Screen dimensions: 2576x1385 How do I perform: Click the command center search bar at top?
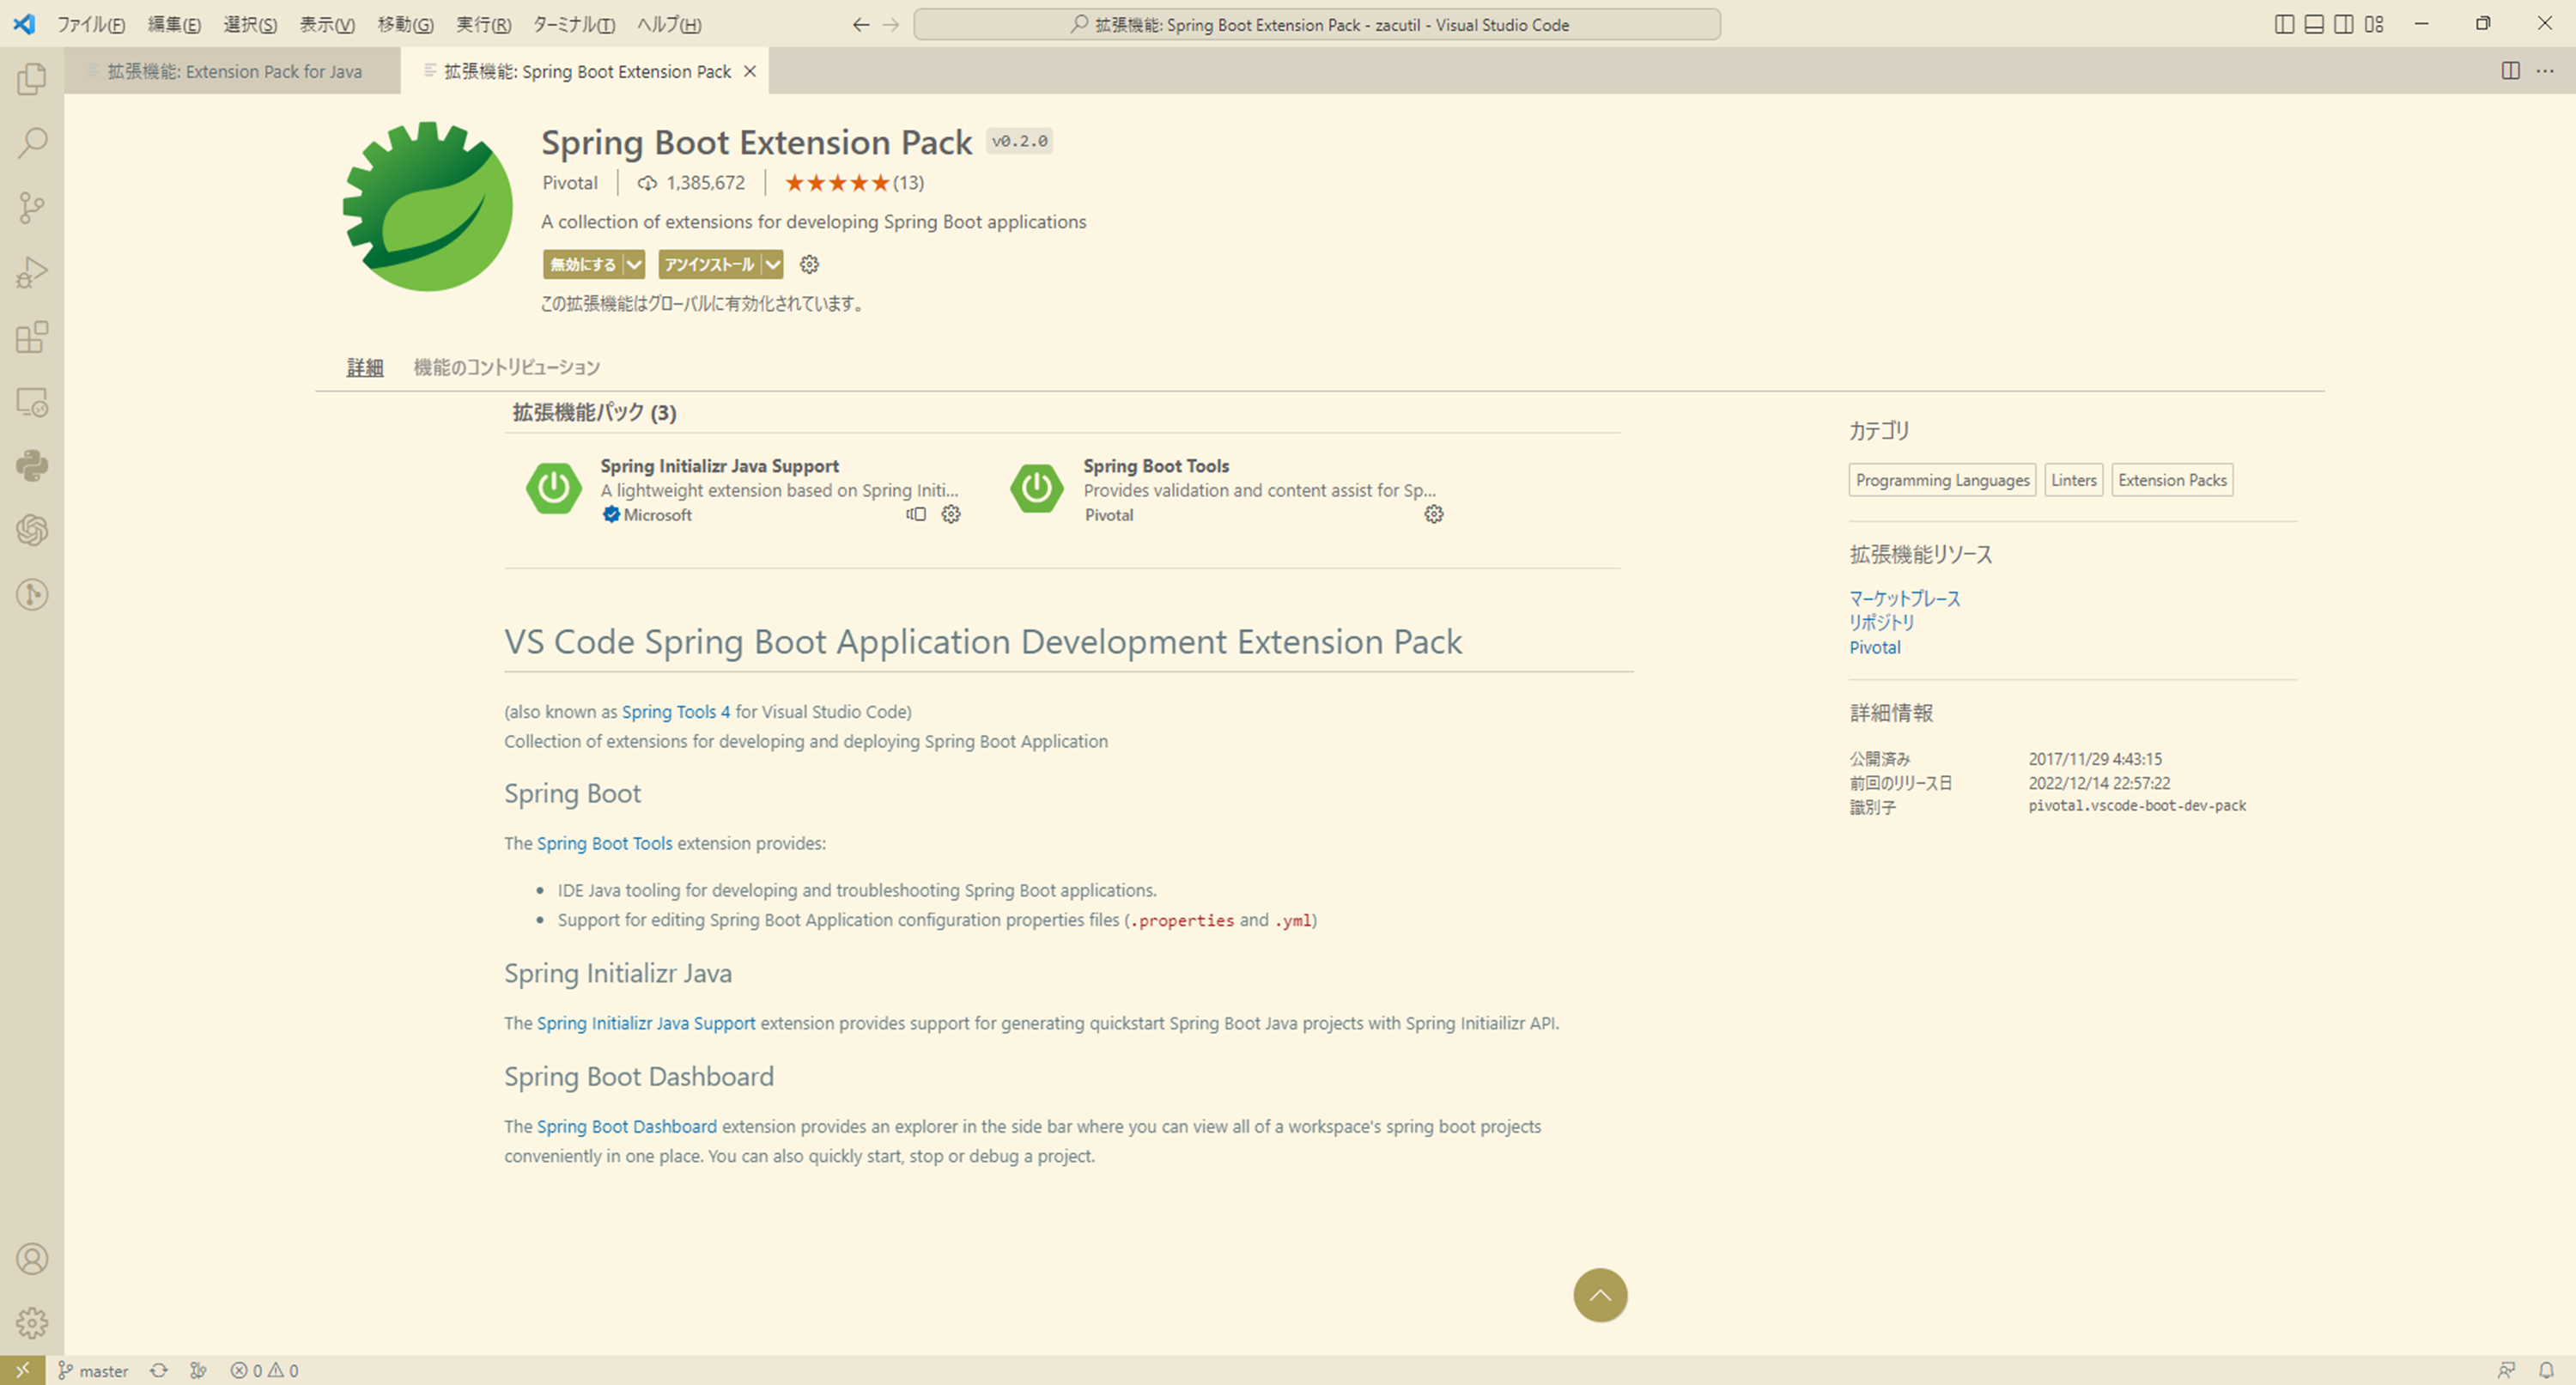(1316, 24)
